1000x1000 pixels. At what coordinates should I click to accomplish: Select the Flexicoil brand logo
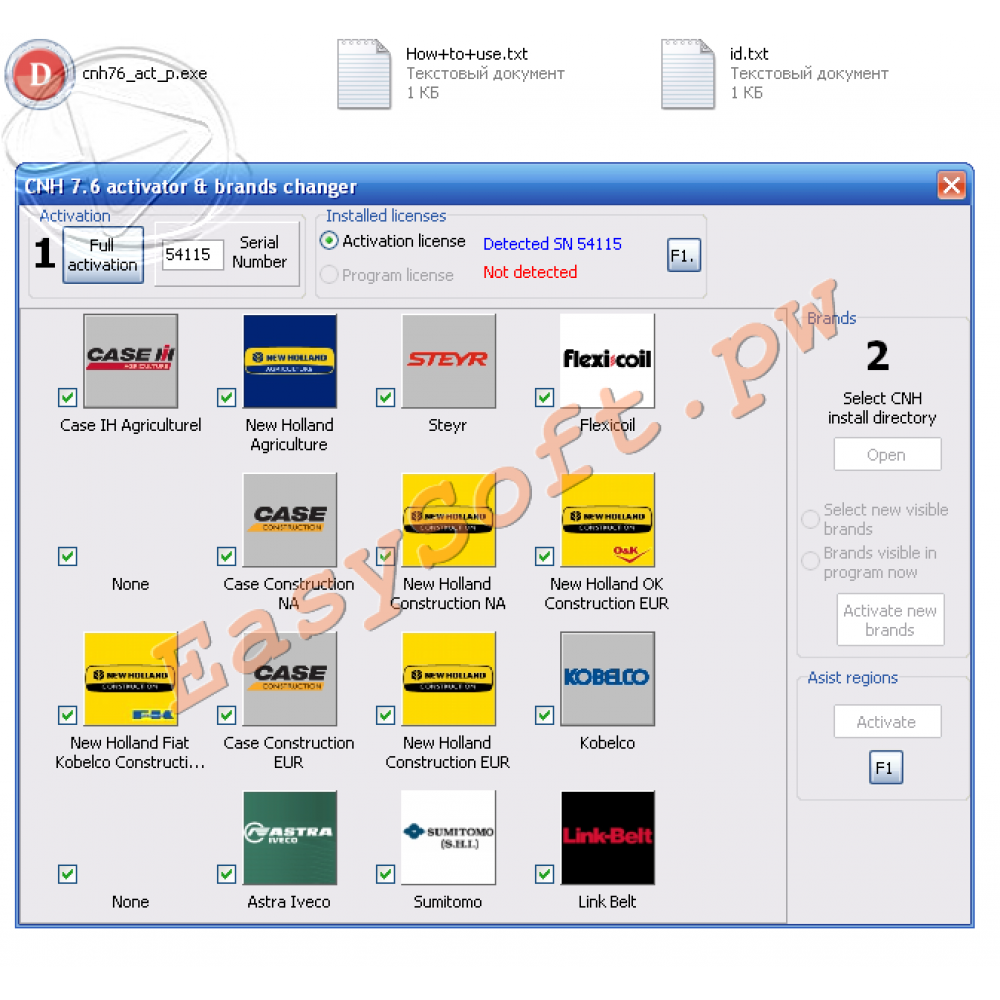point(607,361)
